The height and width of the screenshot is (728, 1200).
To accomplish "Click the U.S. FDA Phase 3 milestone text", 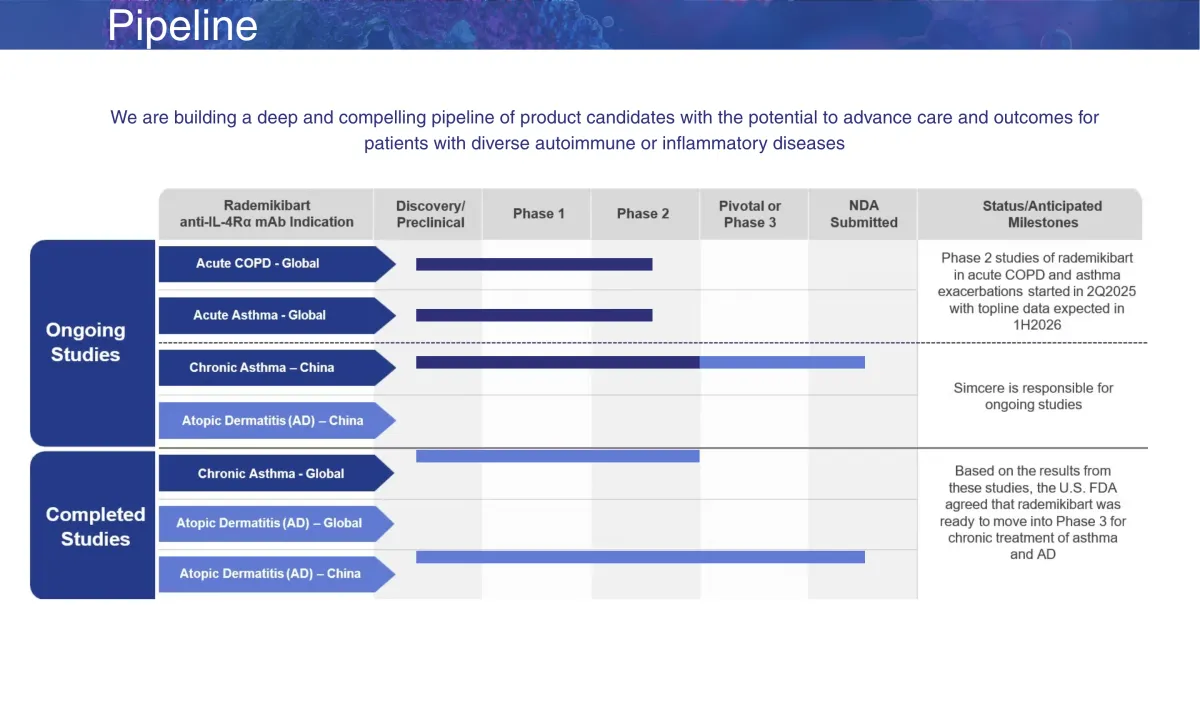I will point(1033,512).
